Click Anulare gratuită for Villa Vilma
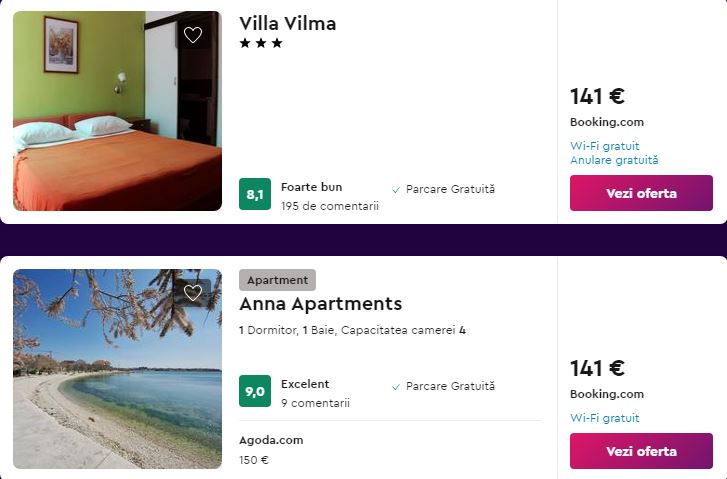 click(614, 160)
